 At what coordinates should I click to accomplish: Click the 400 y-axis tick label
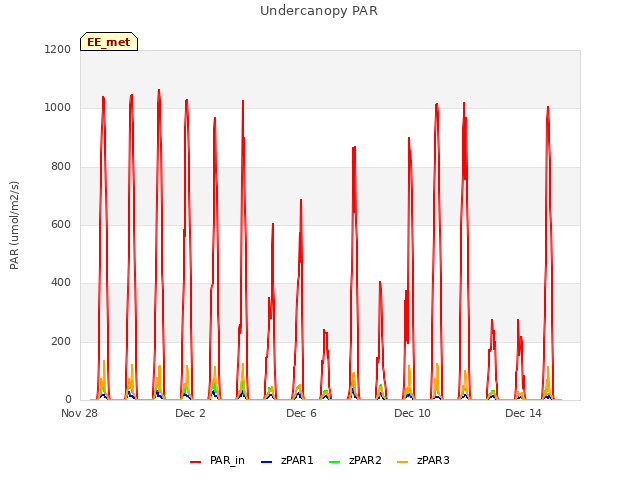coord(61,282)
